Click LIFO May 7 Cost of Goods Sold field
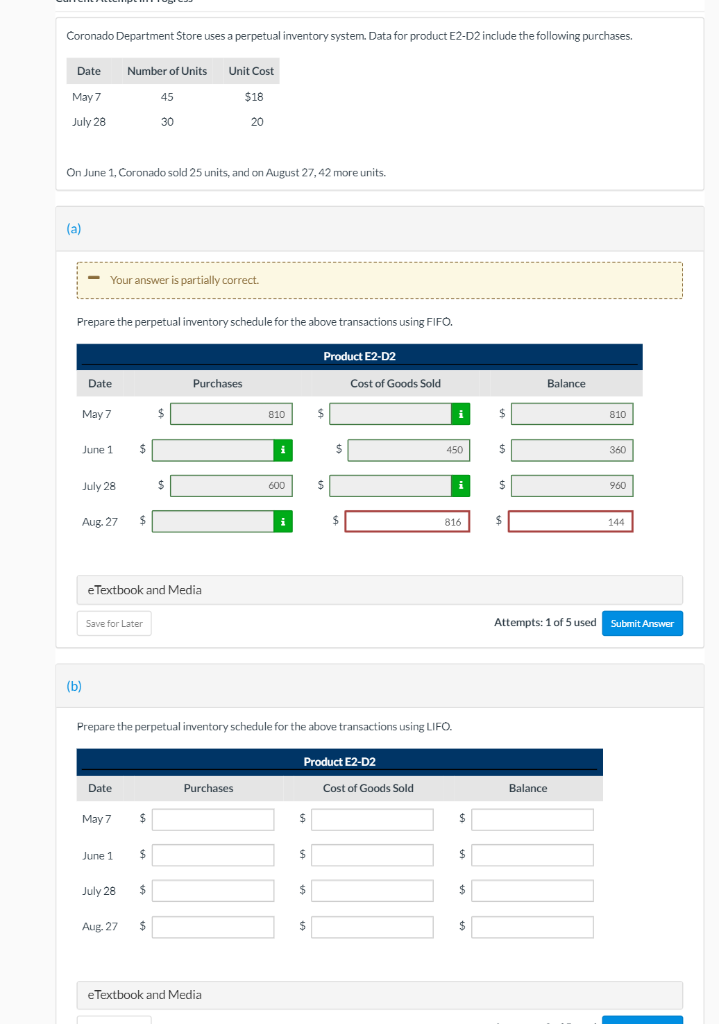The height and width of the screenshot is (1024, 719). 372,820
